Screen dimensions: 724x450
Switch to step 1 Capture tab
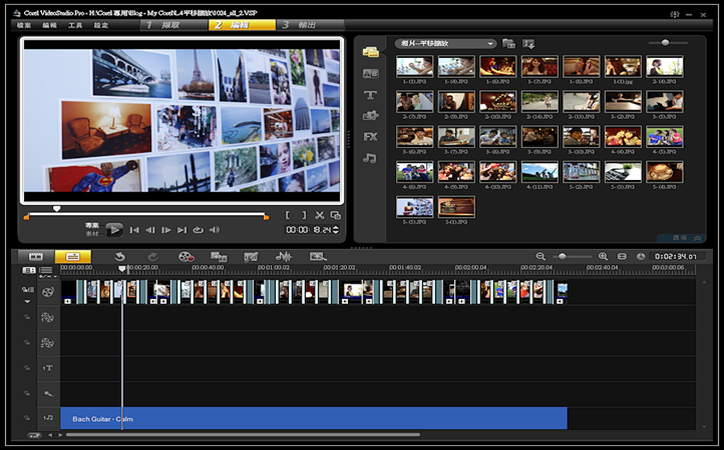click(174, 25)
